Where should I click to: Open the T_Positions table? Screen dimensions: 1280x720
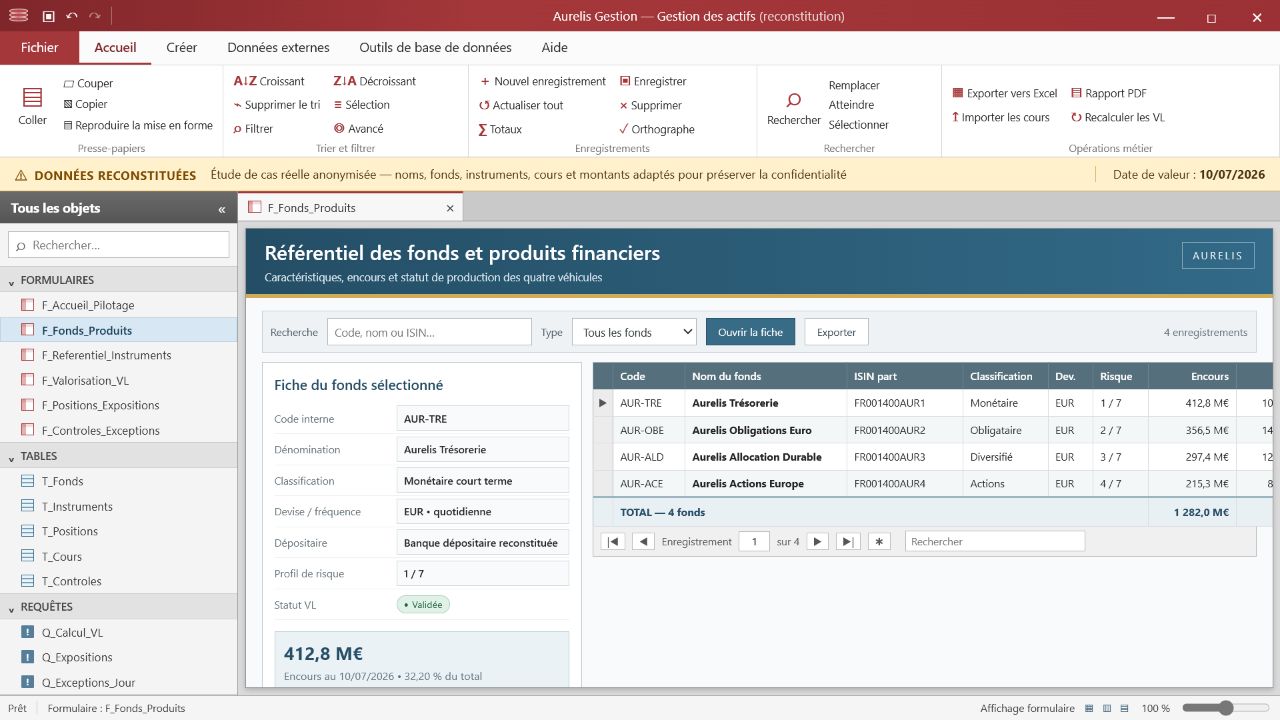[x=118, y=531]
